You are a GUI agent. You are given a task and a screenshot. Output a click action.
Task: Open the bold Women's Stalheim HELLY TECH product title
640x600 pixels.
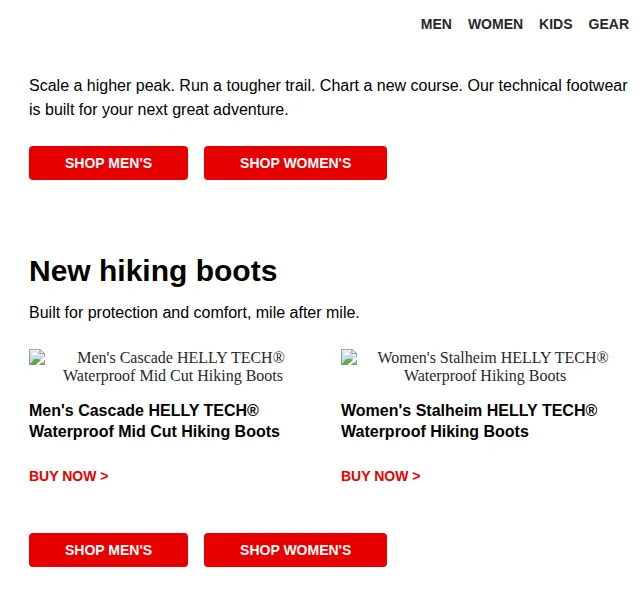[469, 421]
